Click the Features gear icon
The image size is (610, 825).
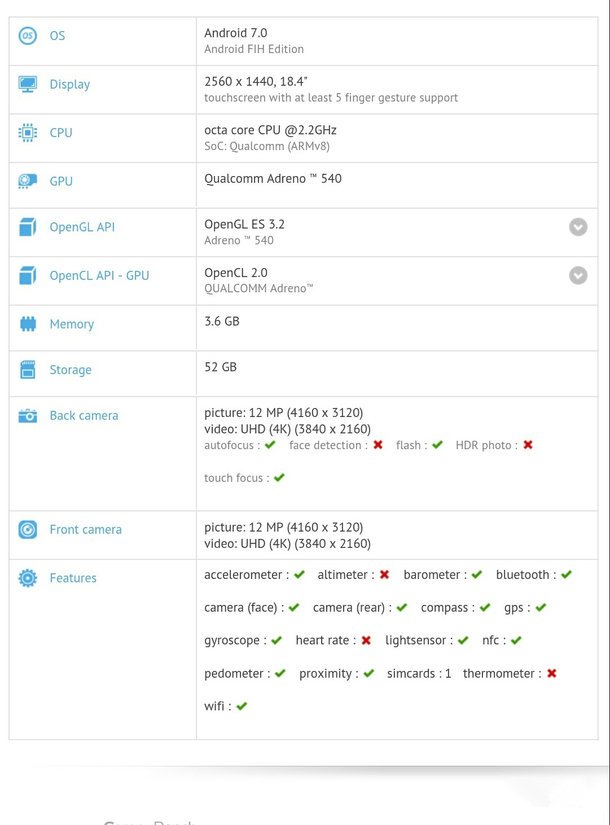[28, 578]
